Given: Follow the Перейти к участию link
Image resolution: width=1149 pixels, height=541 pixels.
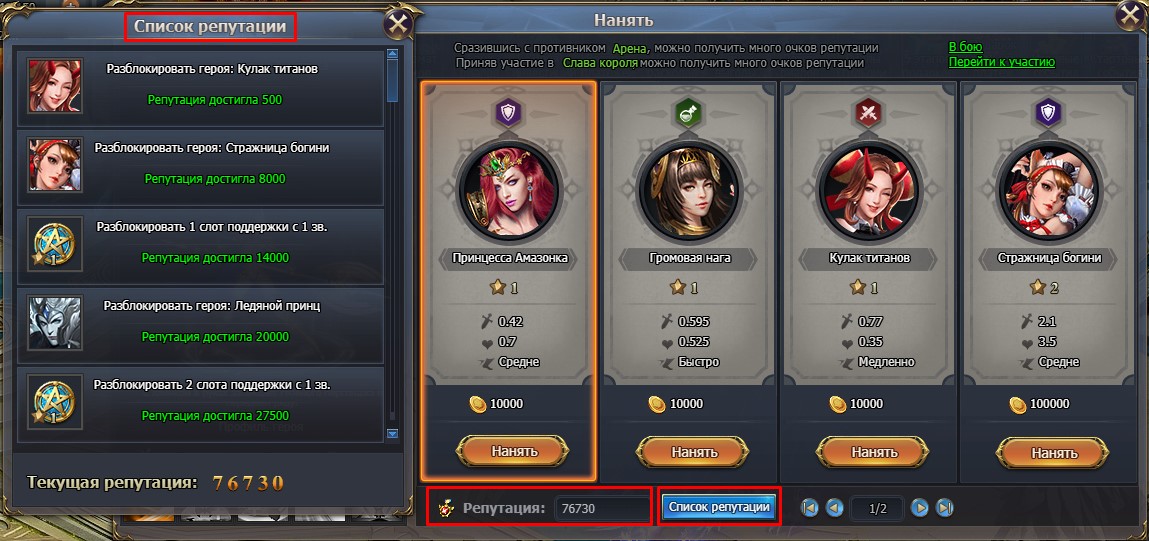Looking at the screenshot, I should [x=1002, y=62].
